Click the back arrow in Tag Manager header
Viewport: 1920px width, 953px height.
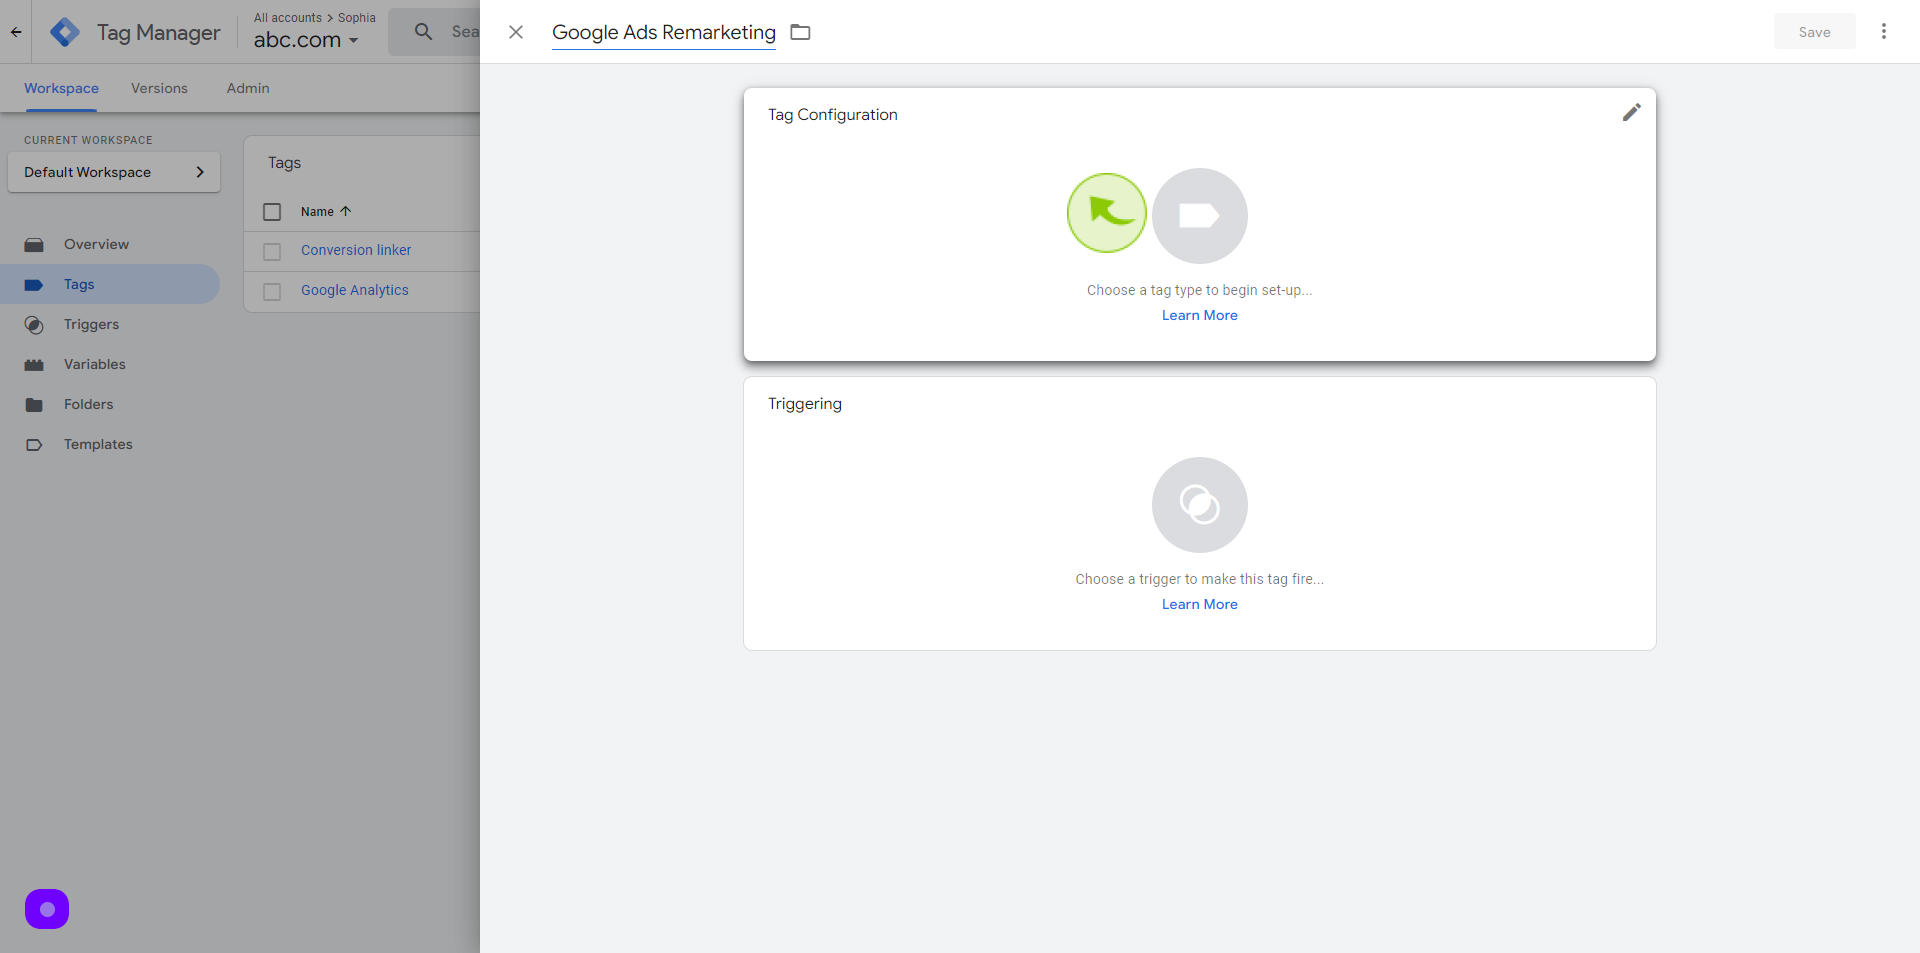[16, 32]
